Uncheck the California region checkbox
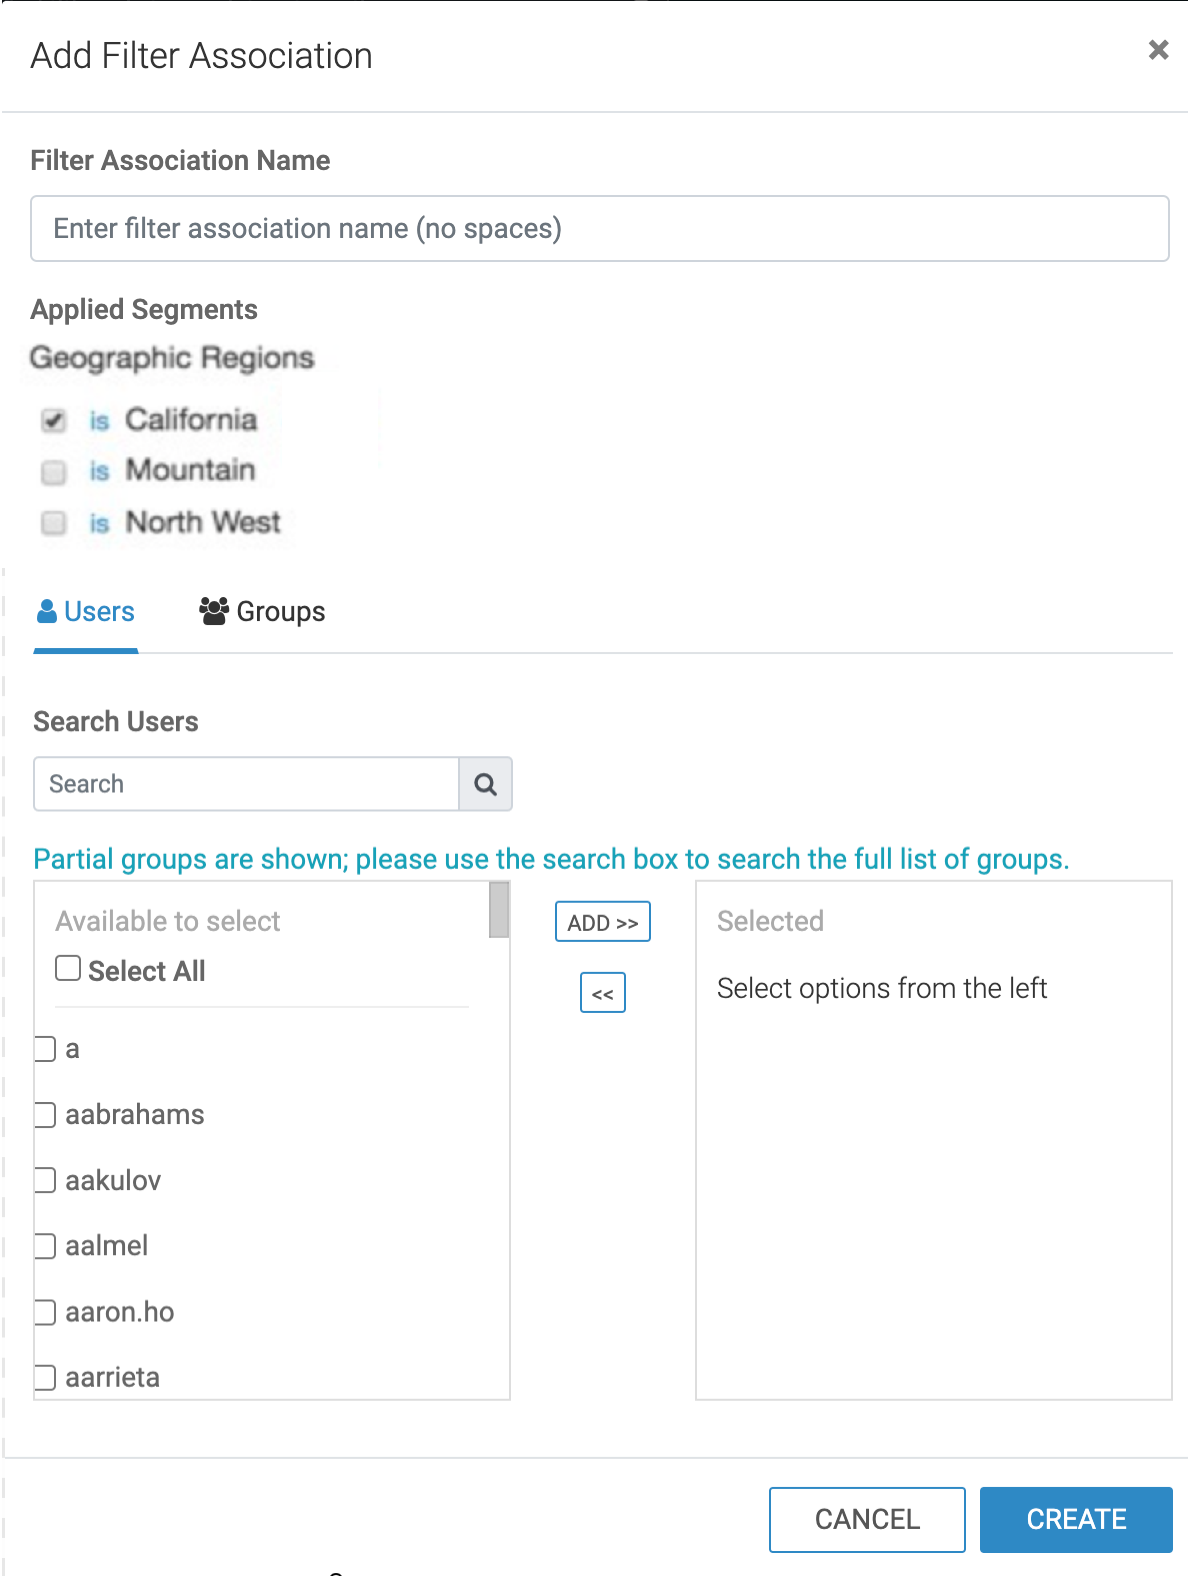The width and height of the screenshot is (1188, 1580). [54, 421]
